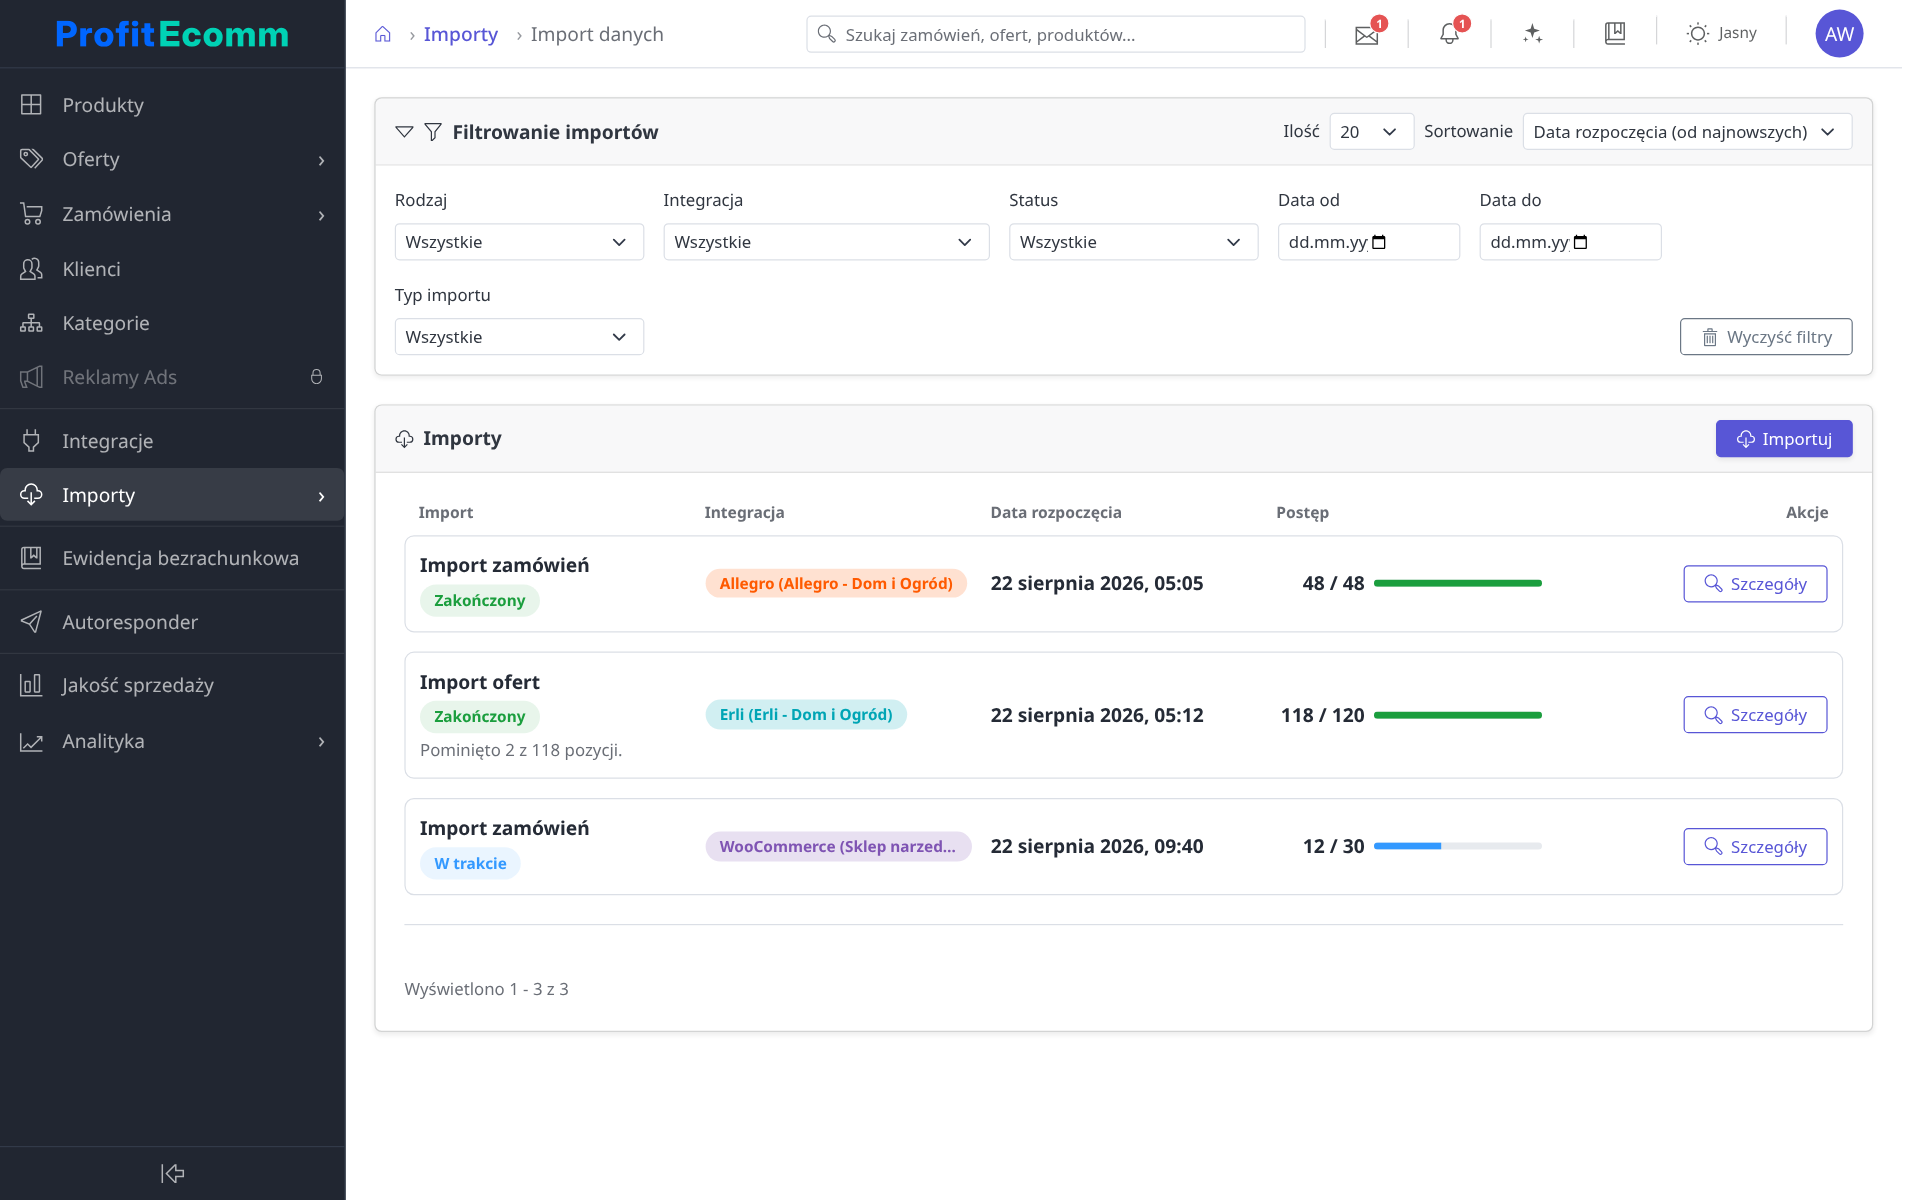
Task: Collapse the sidebar with the arrow icon
Action: [x=172, y=1173]
